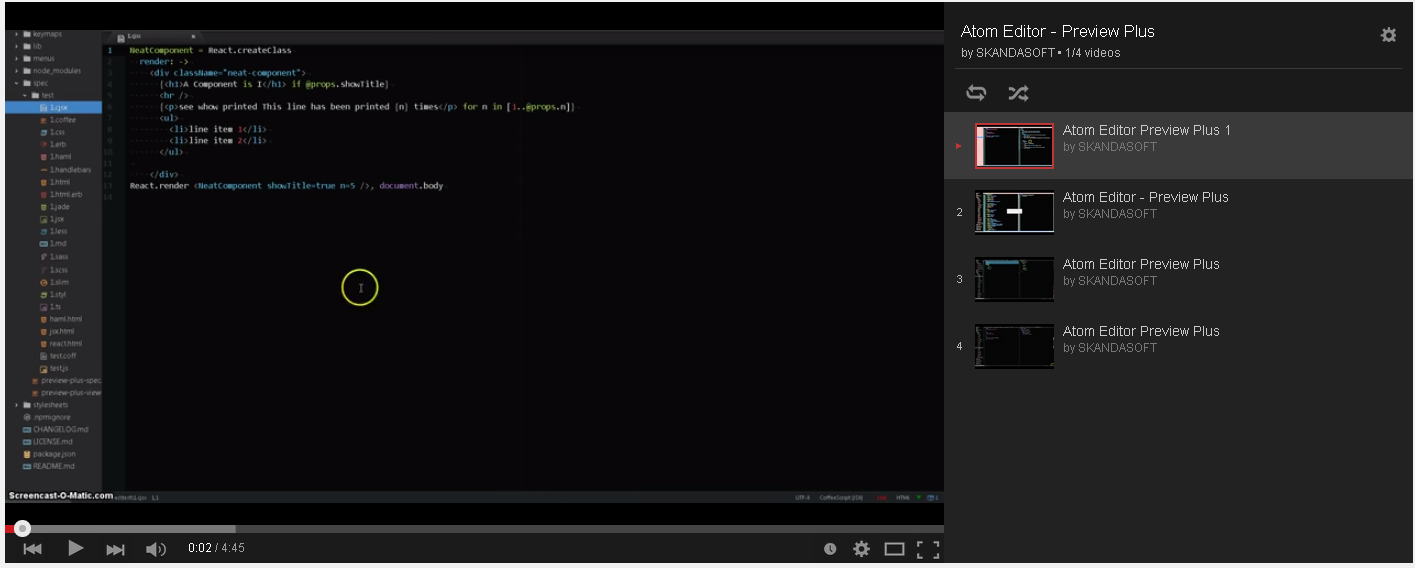Open 1.erb in the file tree
This screenshot has height=572, width=1422.
tap(52, 144)
